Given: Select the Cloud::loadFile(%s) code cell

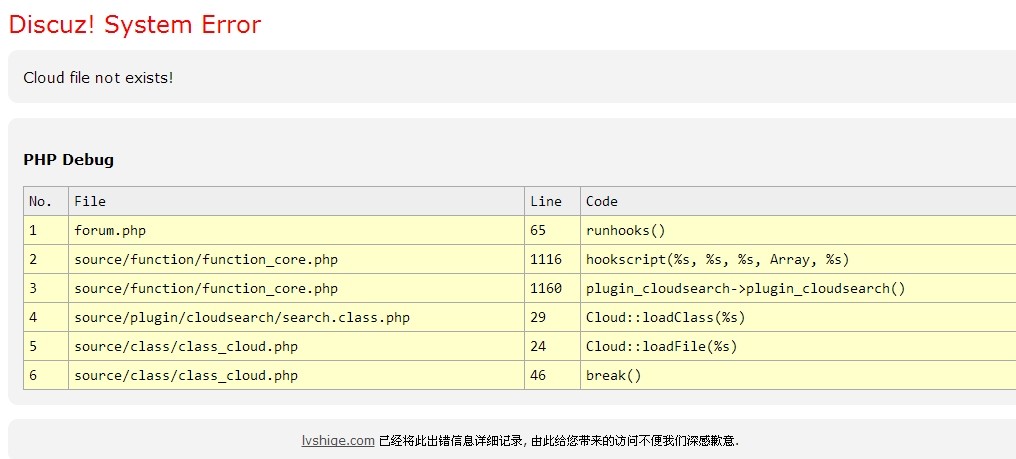Looking at the screenshot, I should [x=661, y=346].
